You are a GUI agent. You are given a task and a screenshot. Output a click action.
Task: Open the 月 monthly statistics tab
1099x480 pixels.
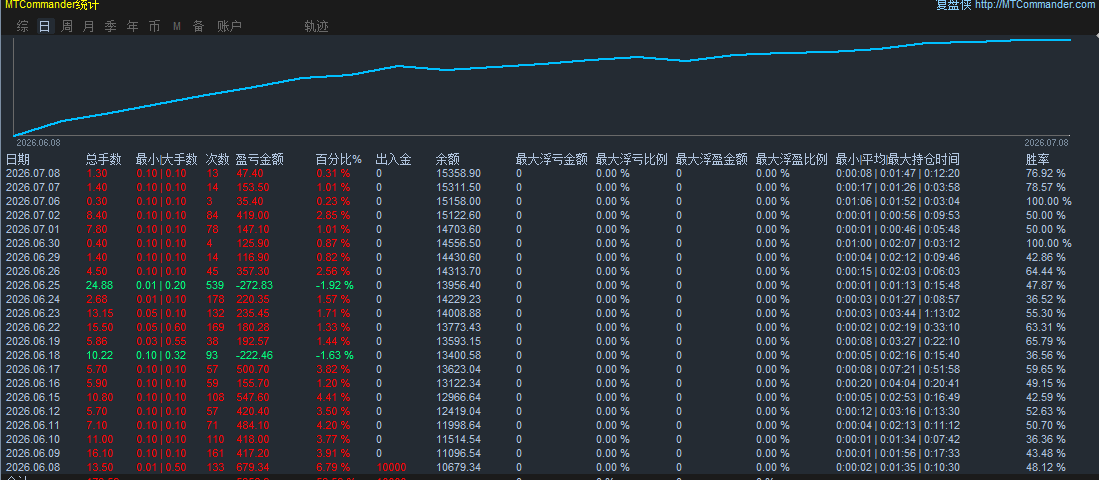88,27
